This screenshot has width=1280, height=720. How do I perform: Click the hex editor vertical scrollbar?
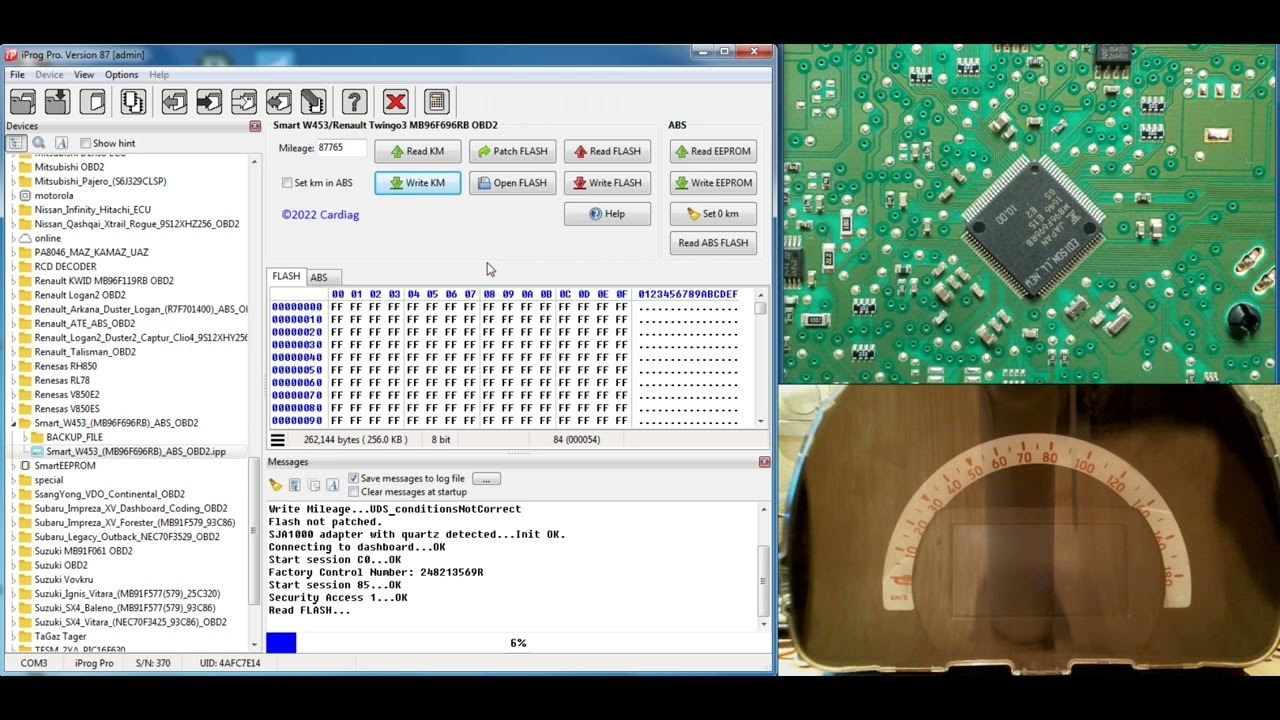pyautogui.click(x=761, y=358)
